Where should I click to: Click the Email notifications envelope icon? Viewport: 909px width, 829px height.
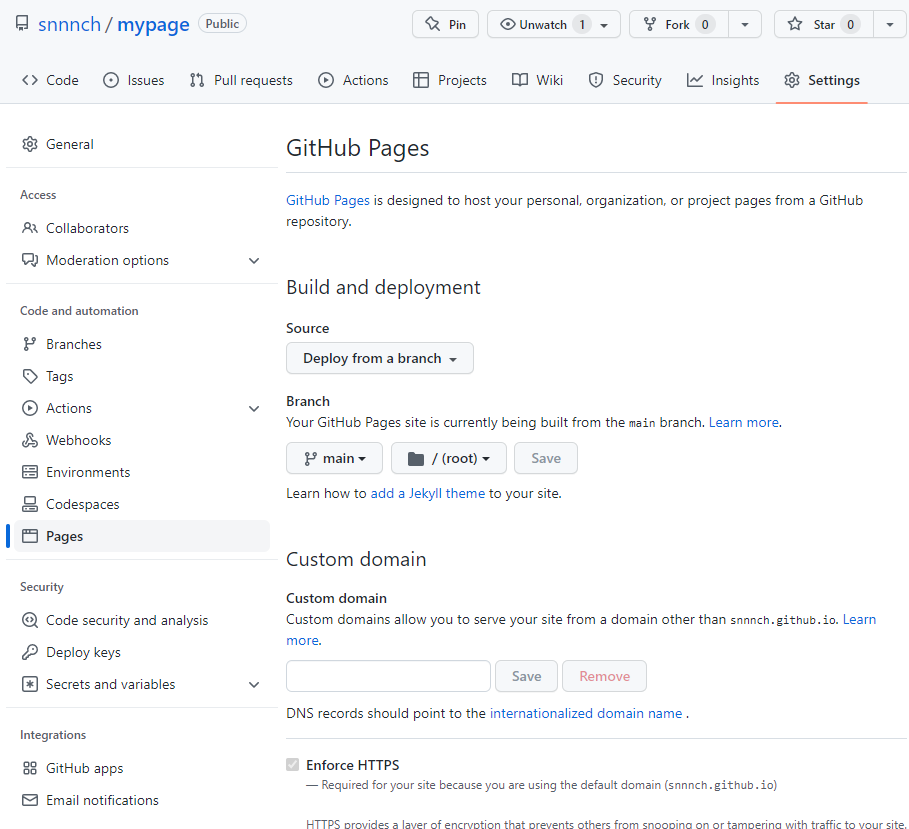30,800
